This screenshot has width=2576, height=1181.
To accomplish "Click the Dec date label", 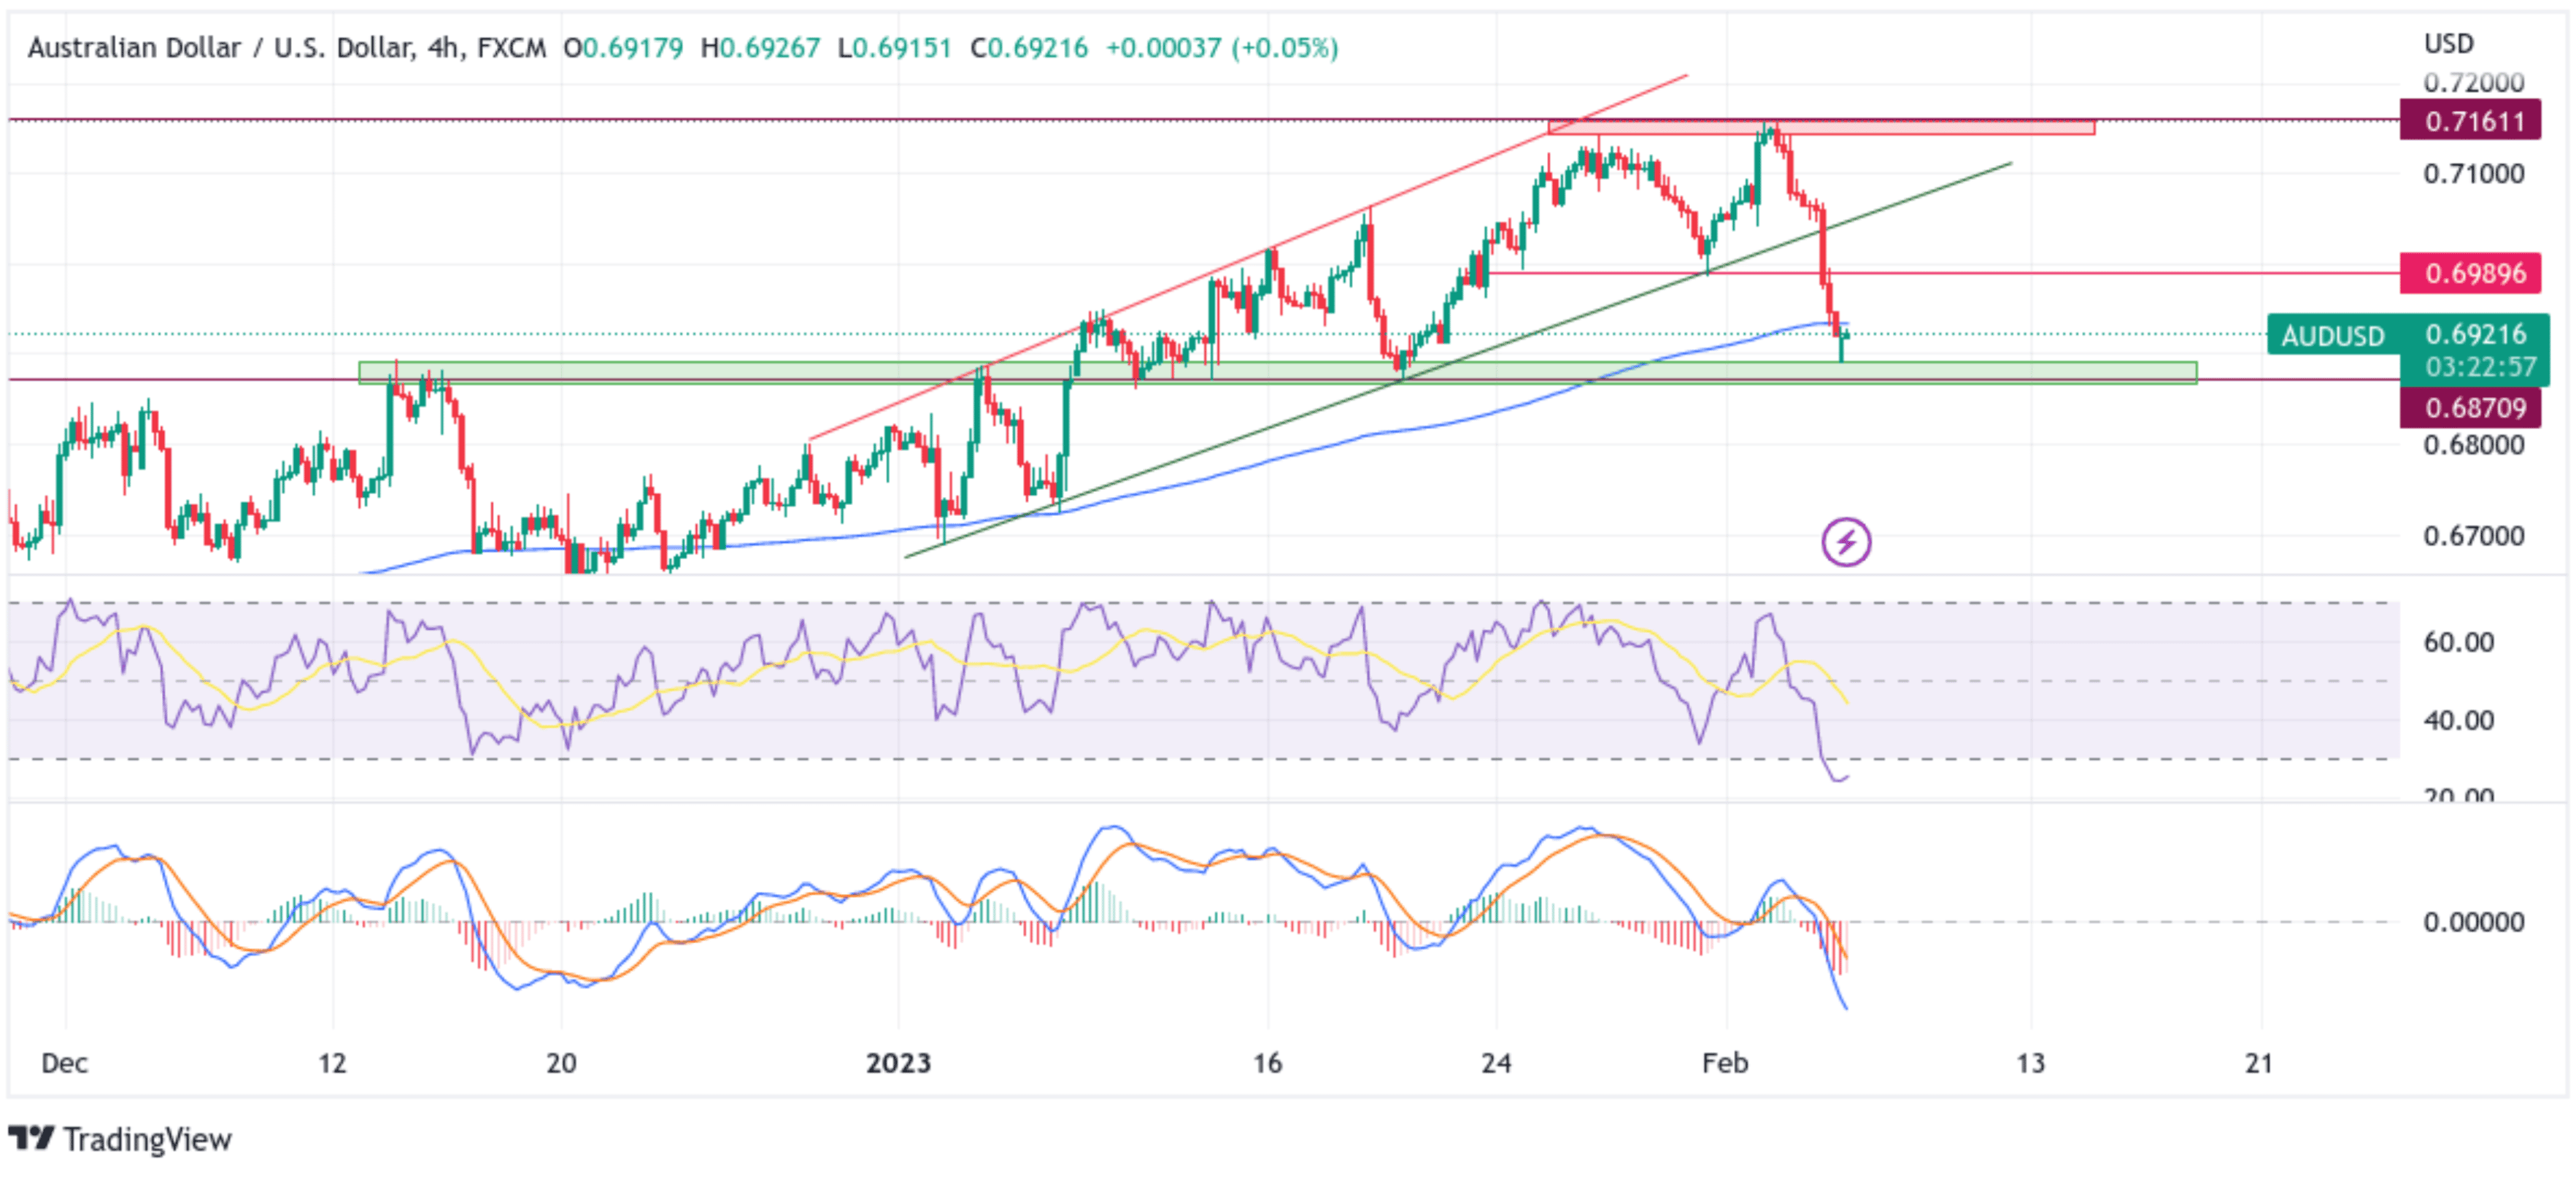I will click(64, 1063).
